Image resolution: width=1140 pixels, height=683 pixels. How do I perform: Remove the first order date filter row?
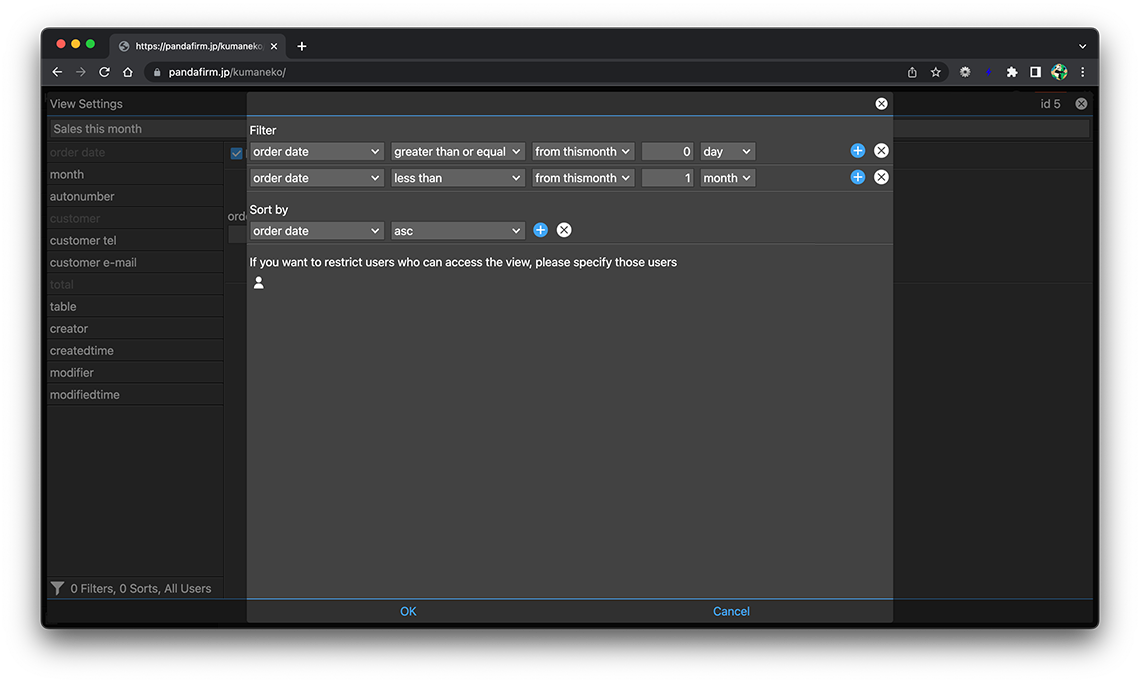click(x=881, y=151)
